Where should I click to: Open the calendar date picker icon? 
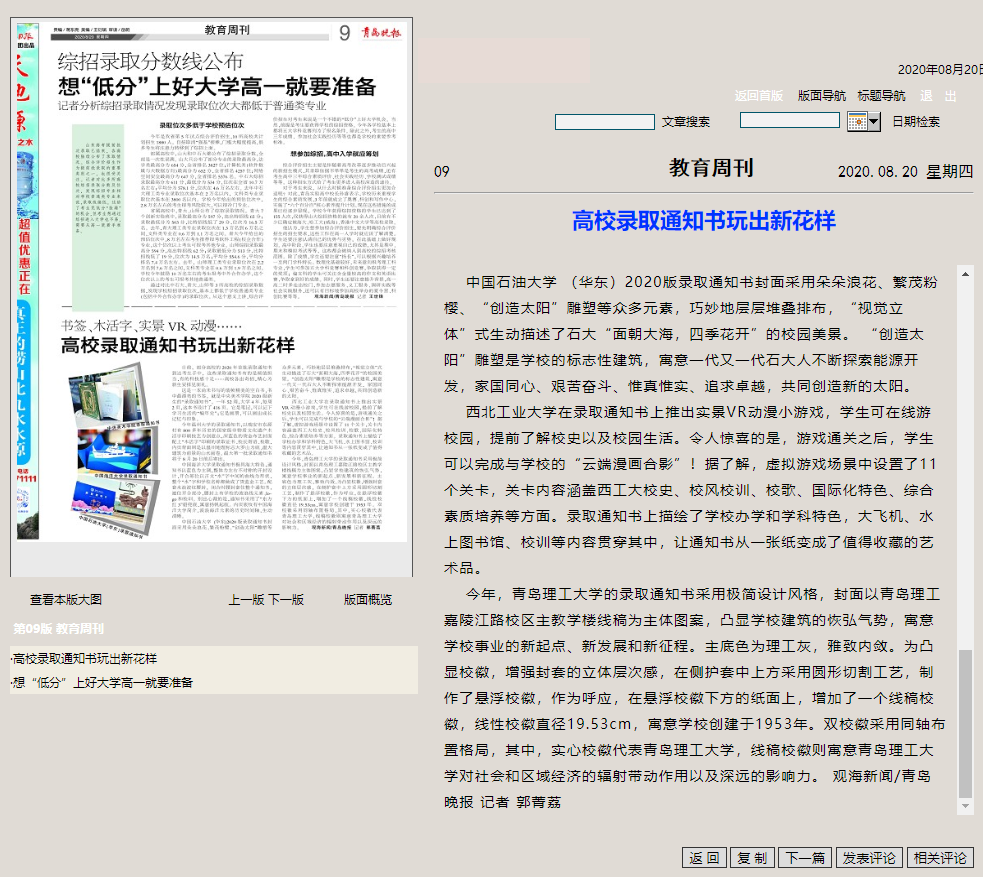857,121
